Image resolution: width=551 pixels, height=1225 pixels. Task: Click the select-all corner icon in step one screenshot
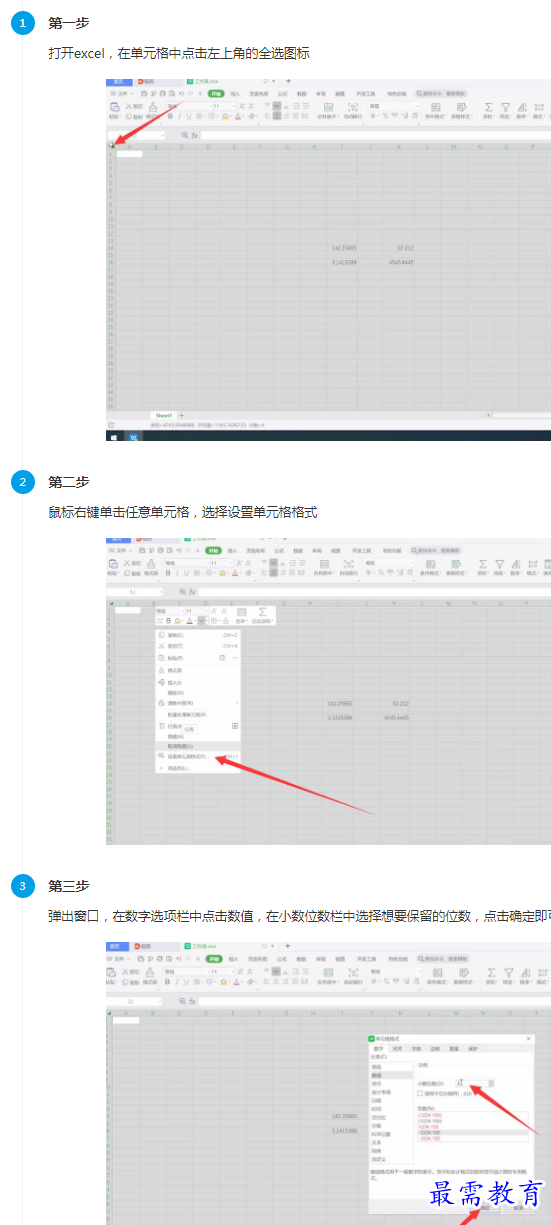(111, 146)
